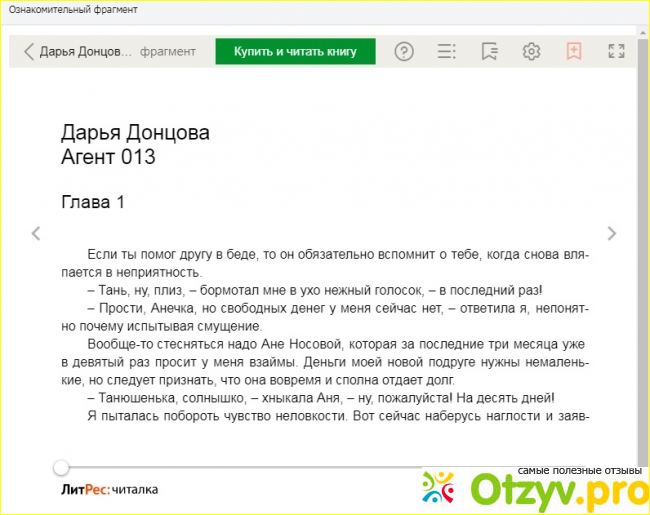Image resolution: width=650 pixels, height=515 pixels.
Task: Open the bookmarks list icon
Action: pyautogui.click(x=489, y=52)
